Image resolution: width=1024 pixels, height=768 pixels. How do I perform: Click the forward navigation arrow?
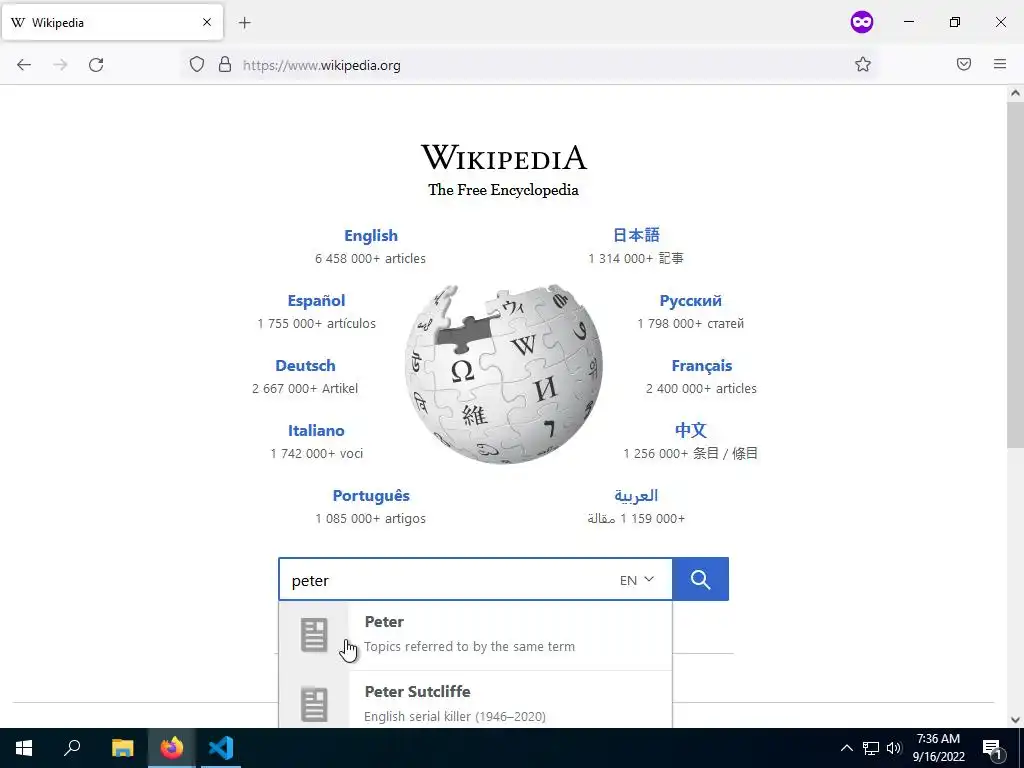click(60, 65)
